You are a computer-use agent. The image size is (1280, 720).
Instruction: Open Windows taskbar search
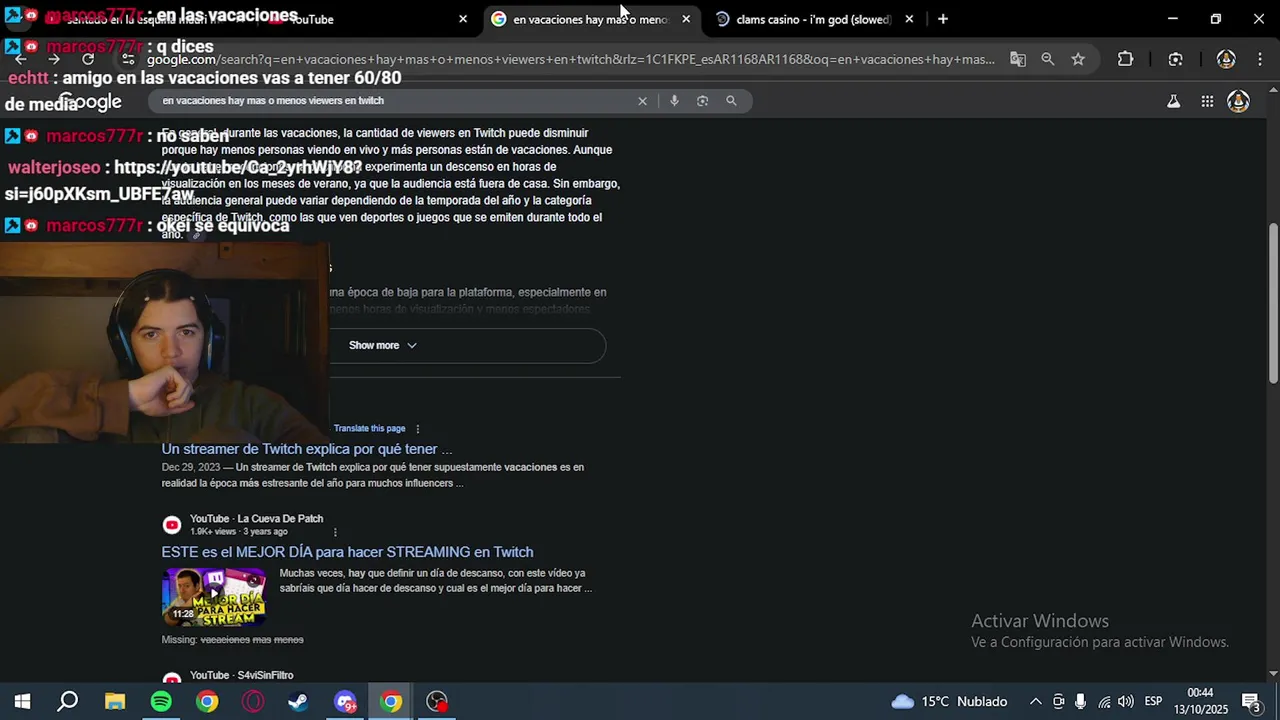pos(67,702)
